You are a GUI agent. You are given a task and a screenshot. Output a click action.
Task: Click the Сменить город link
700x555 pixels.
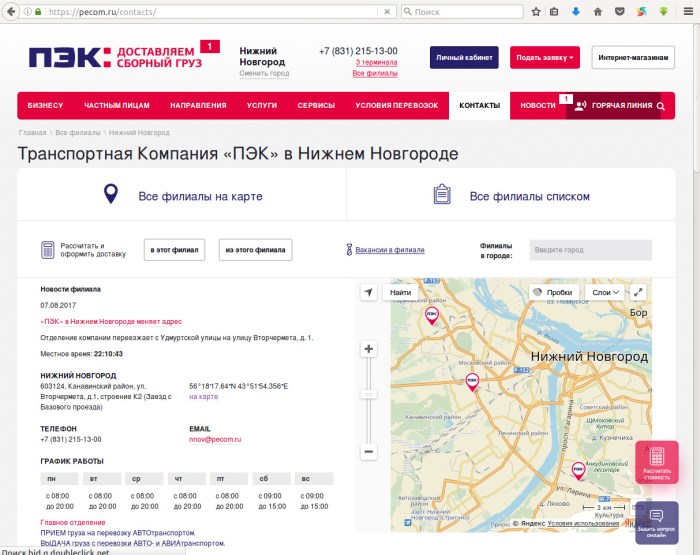(x=264, y=73)
